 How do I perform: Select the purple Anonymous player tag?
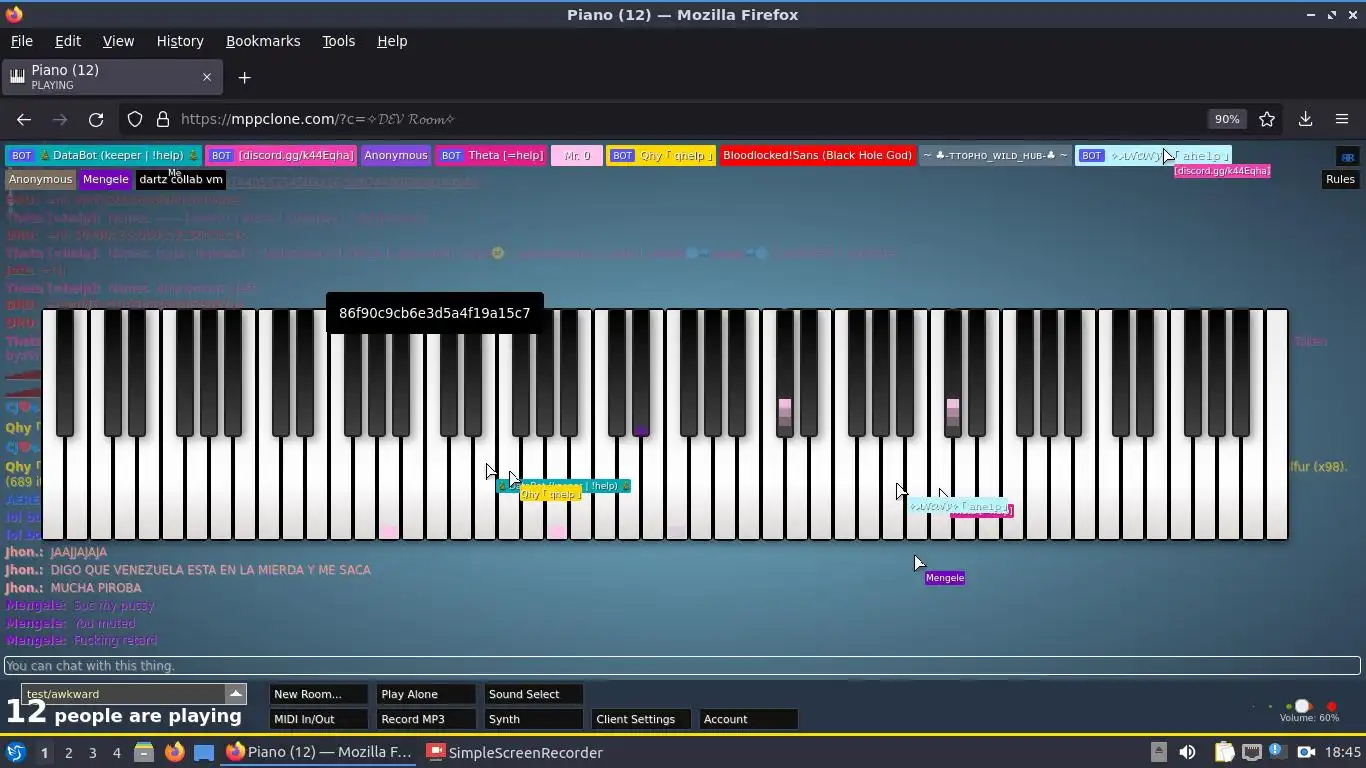click(395, 155)
